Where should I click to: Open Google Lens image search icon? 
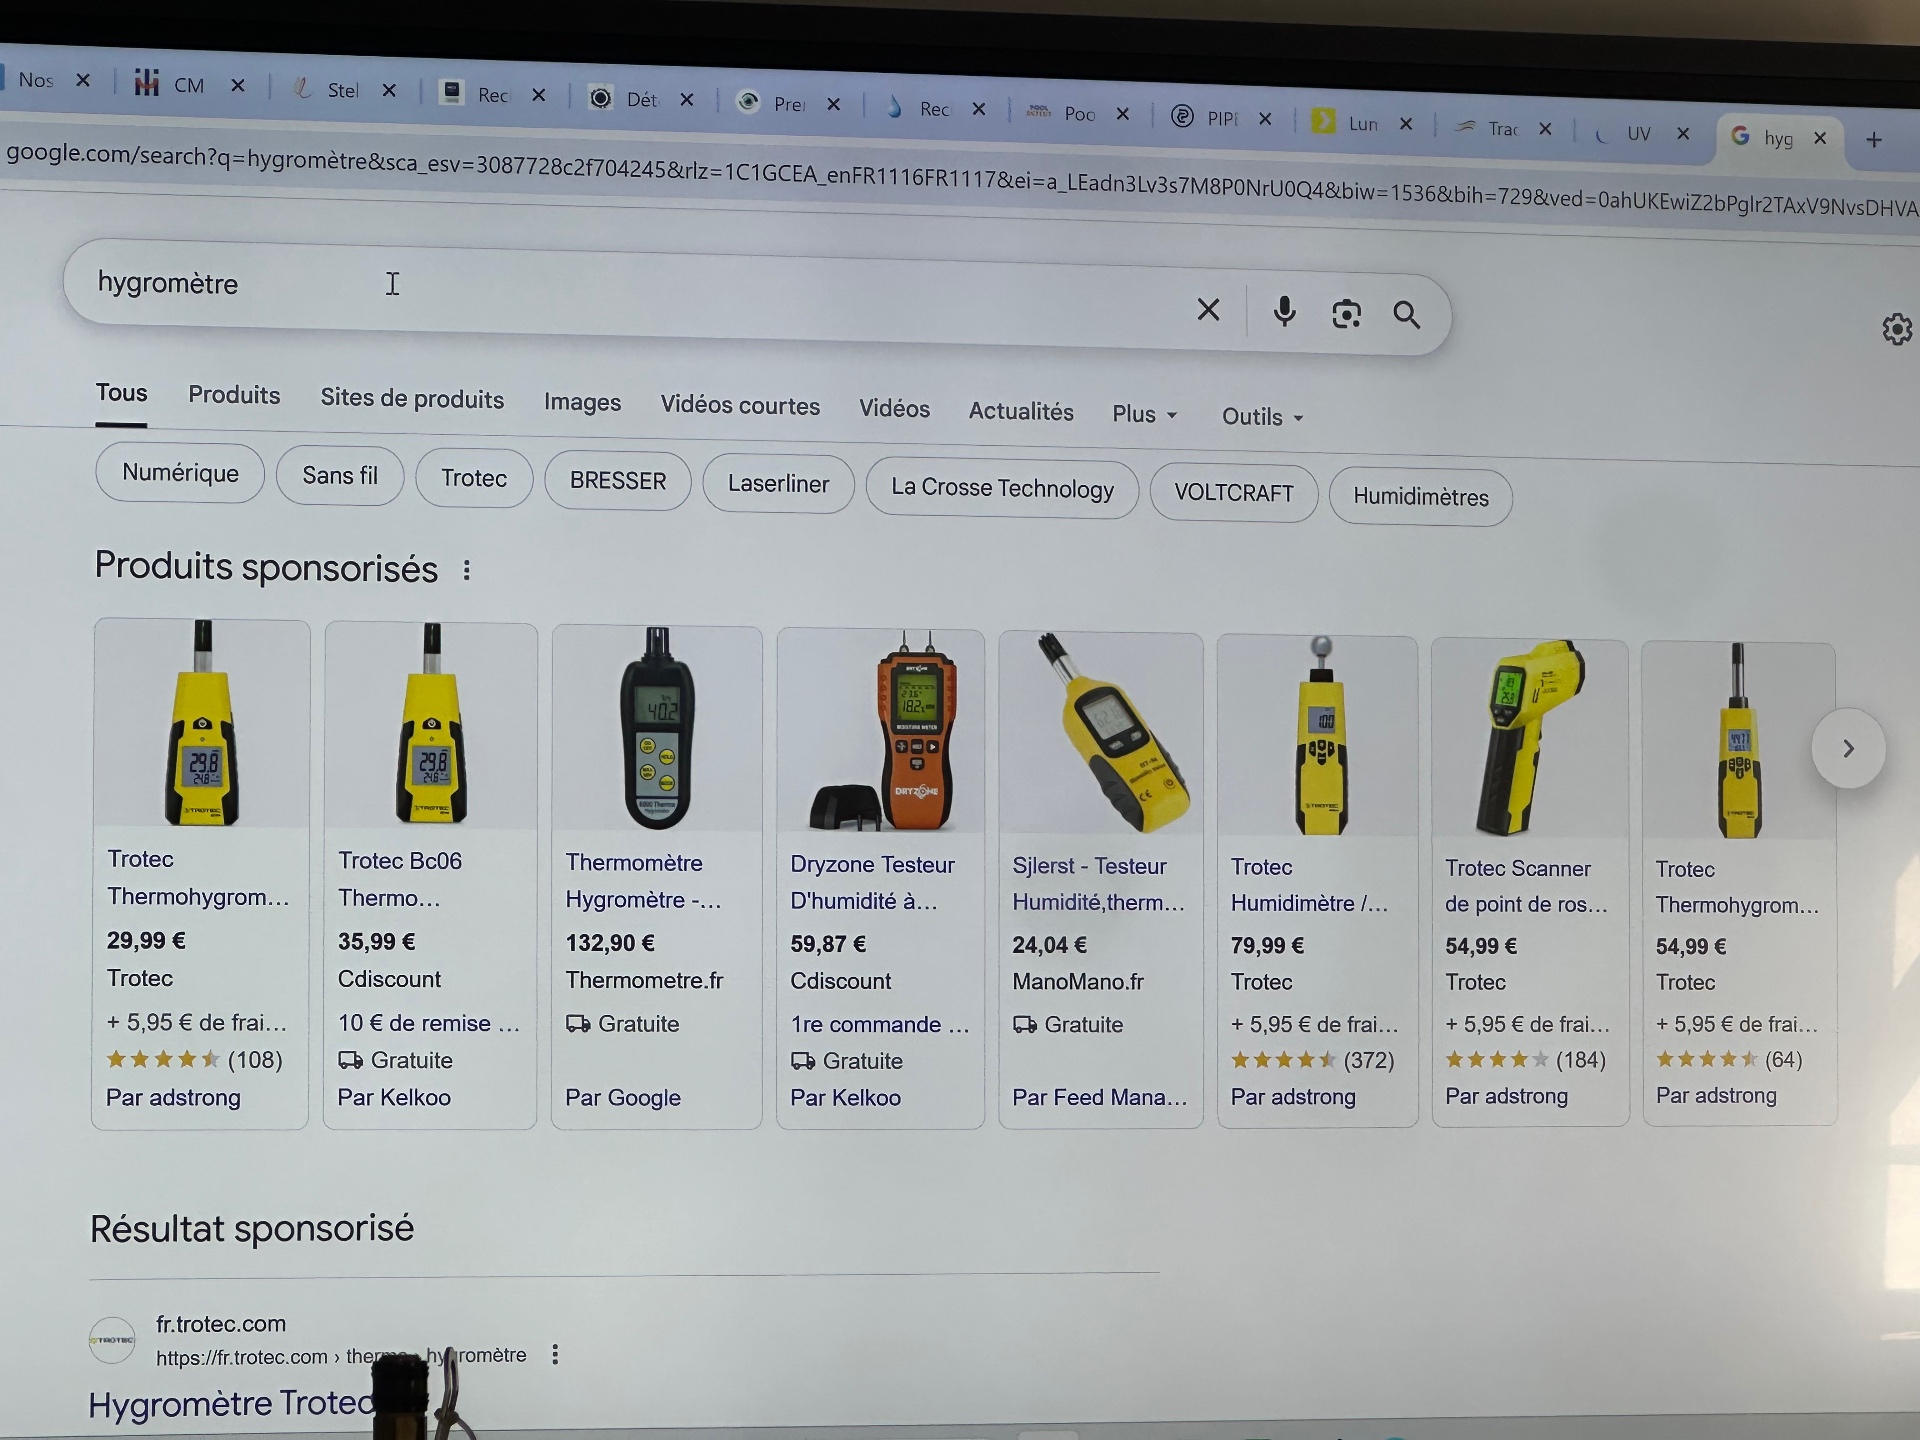1346,314
